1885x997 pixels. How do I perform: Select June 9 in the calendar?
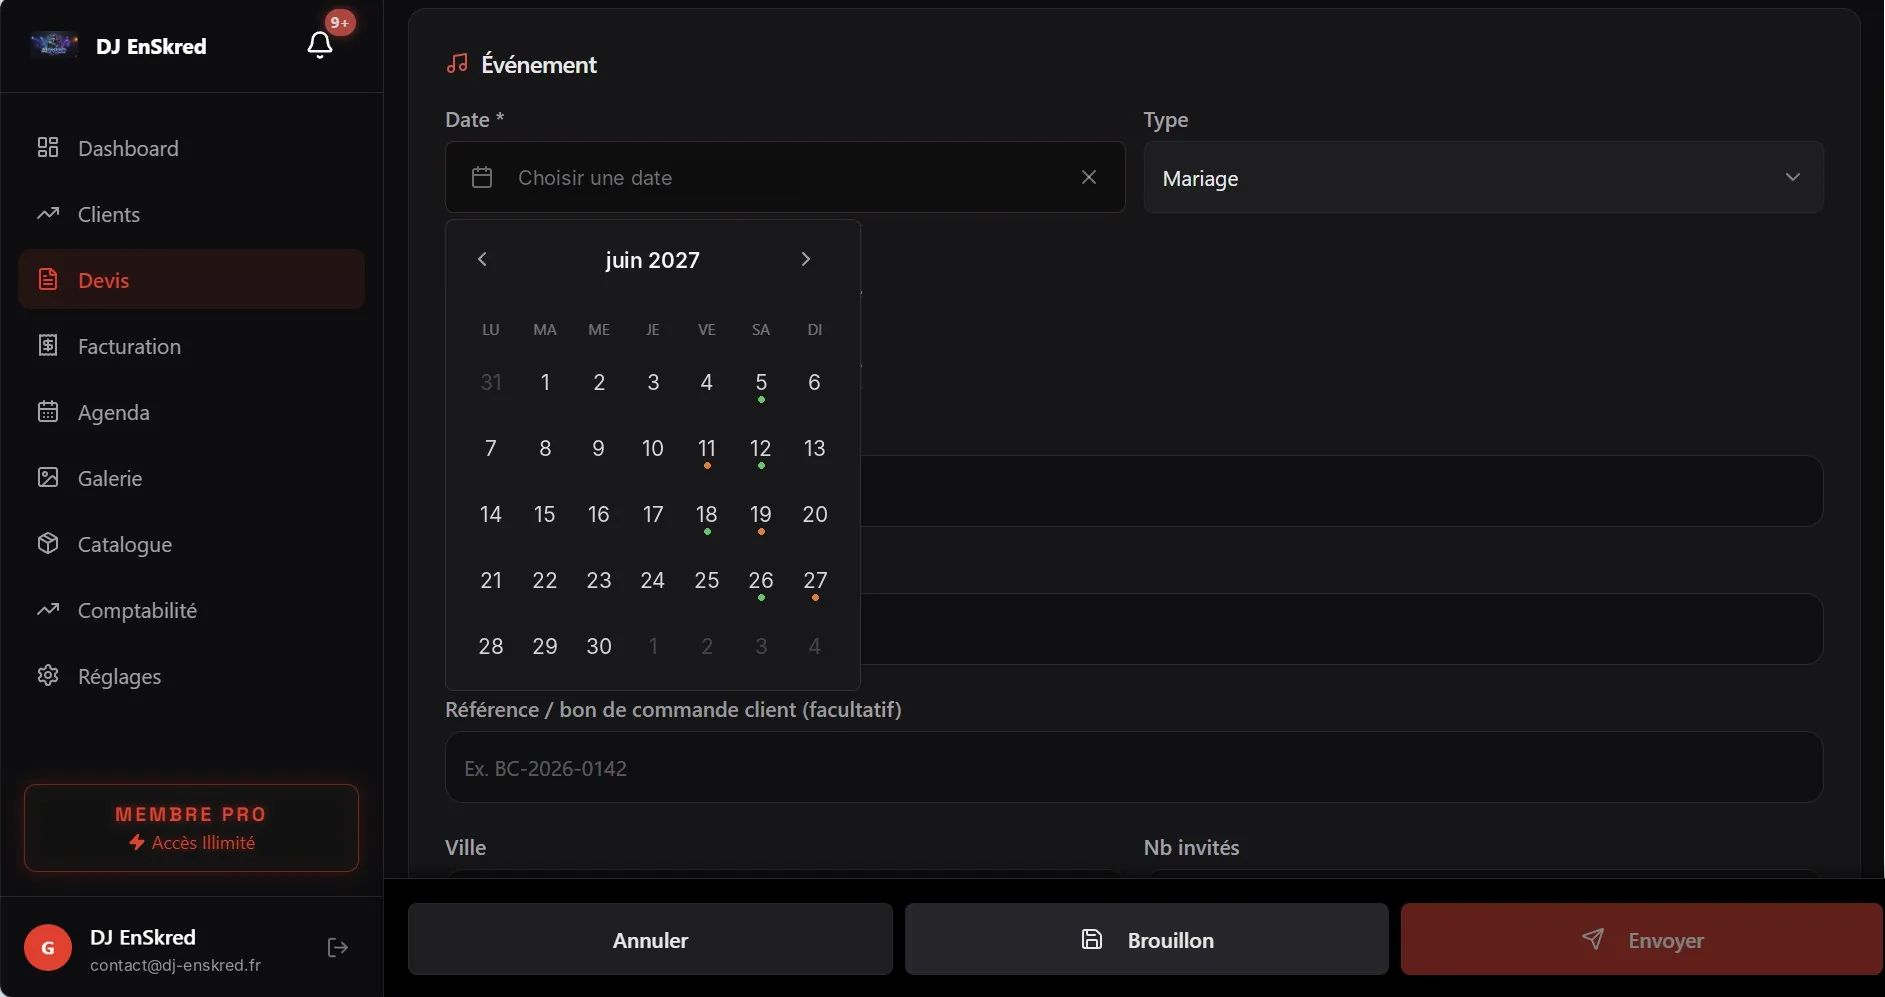pyautogui.click(x=599, y=448)
